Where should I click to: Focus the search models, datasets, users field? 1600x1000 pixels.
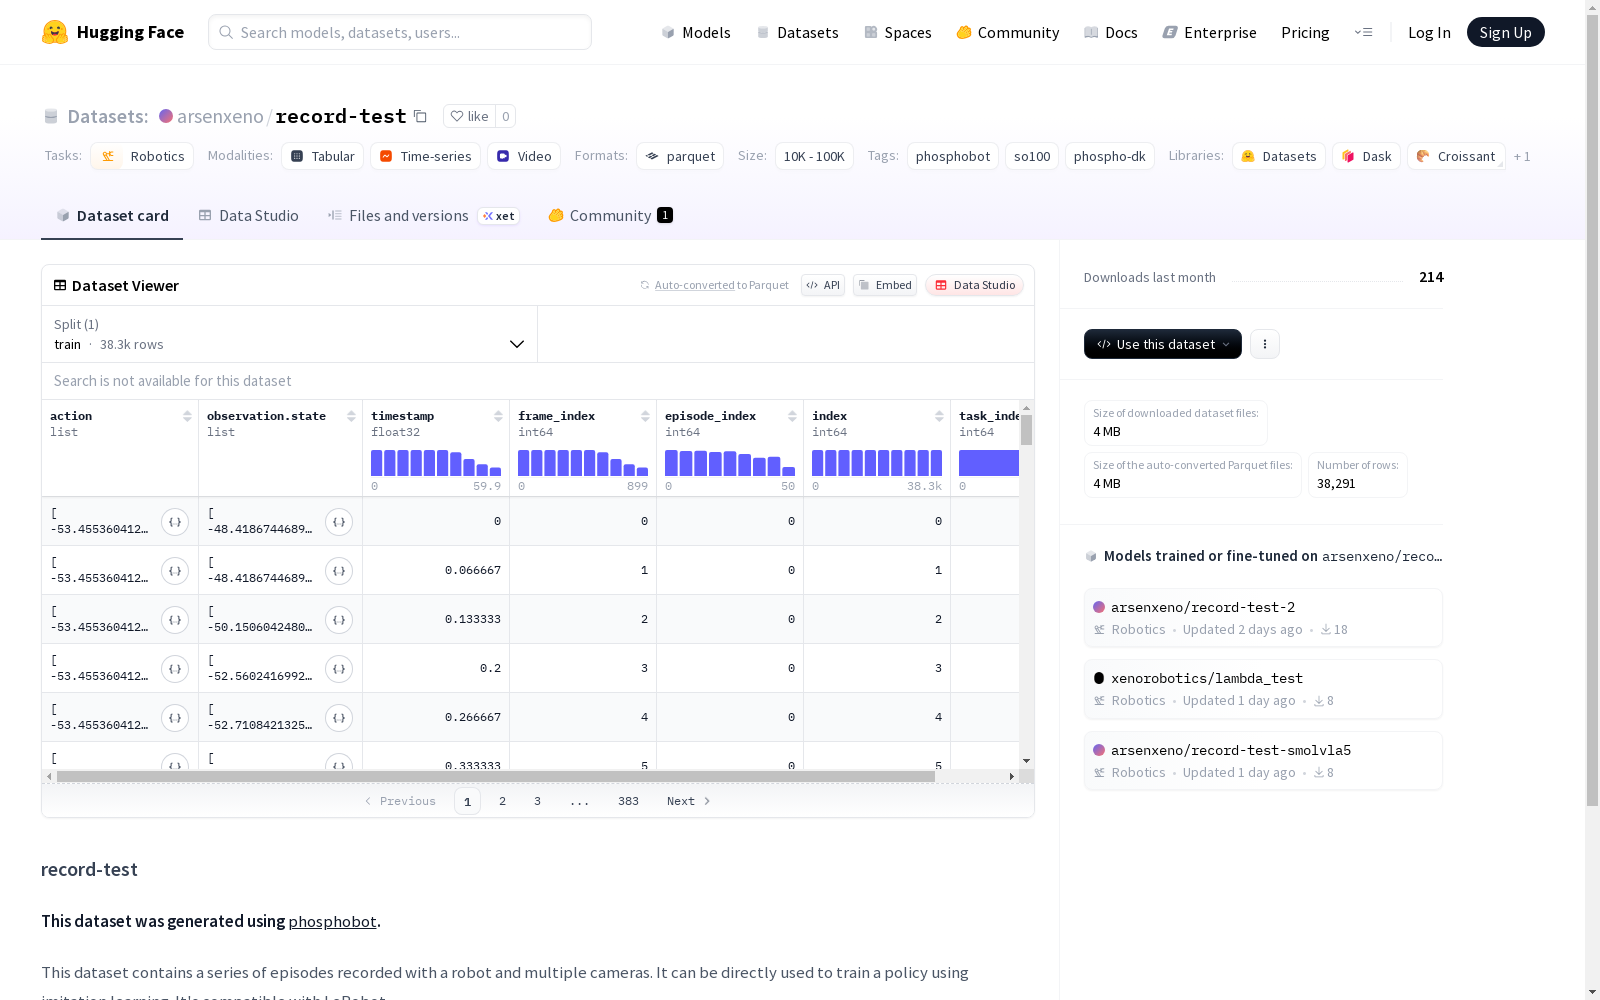pyautogui.click(x=400, y=32)
